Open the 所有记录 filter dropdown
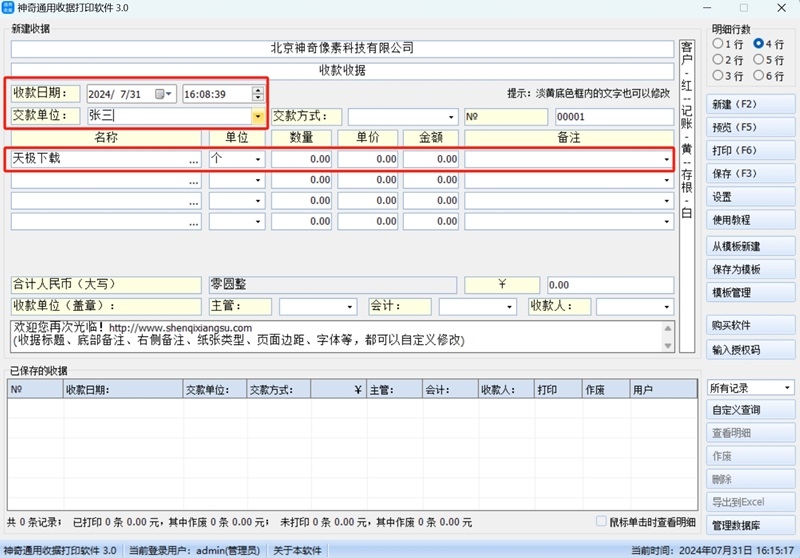This screenshot has width=800, height=558. (751, 388)
